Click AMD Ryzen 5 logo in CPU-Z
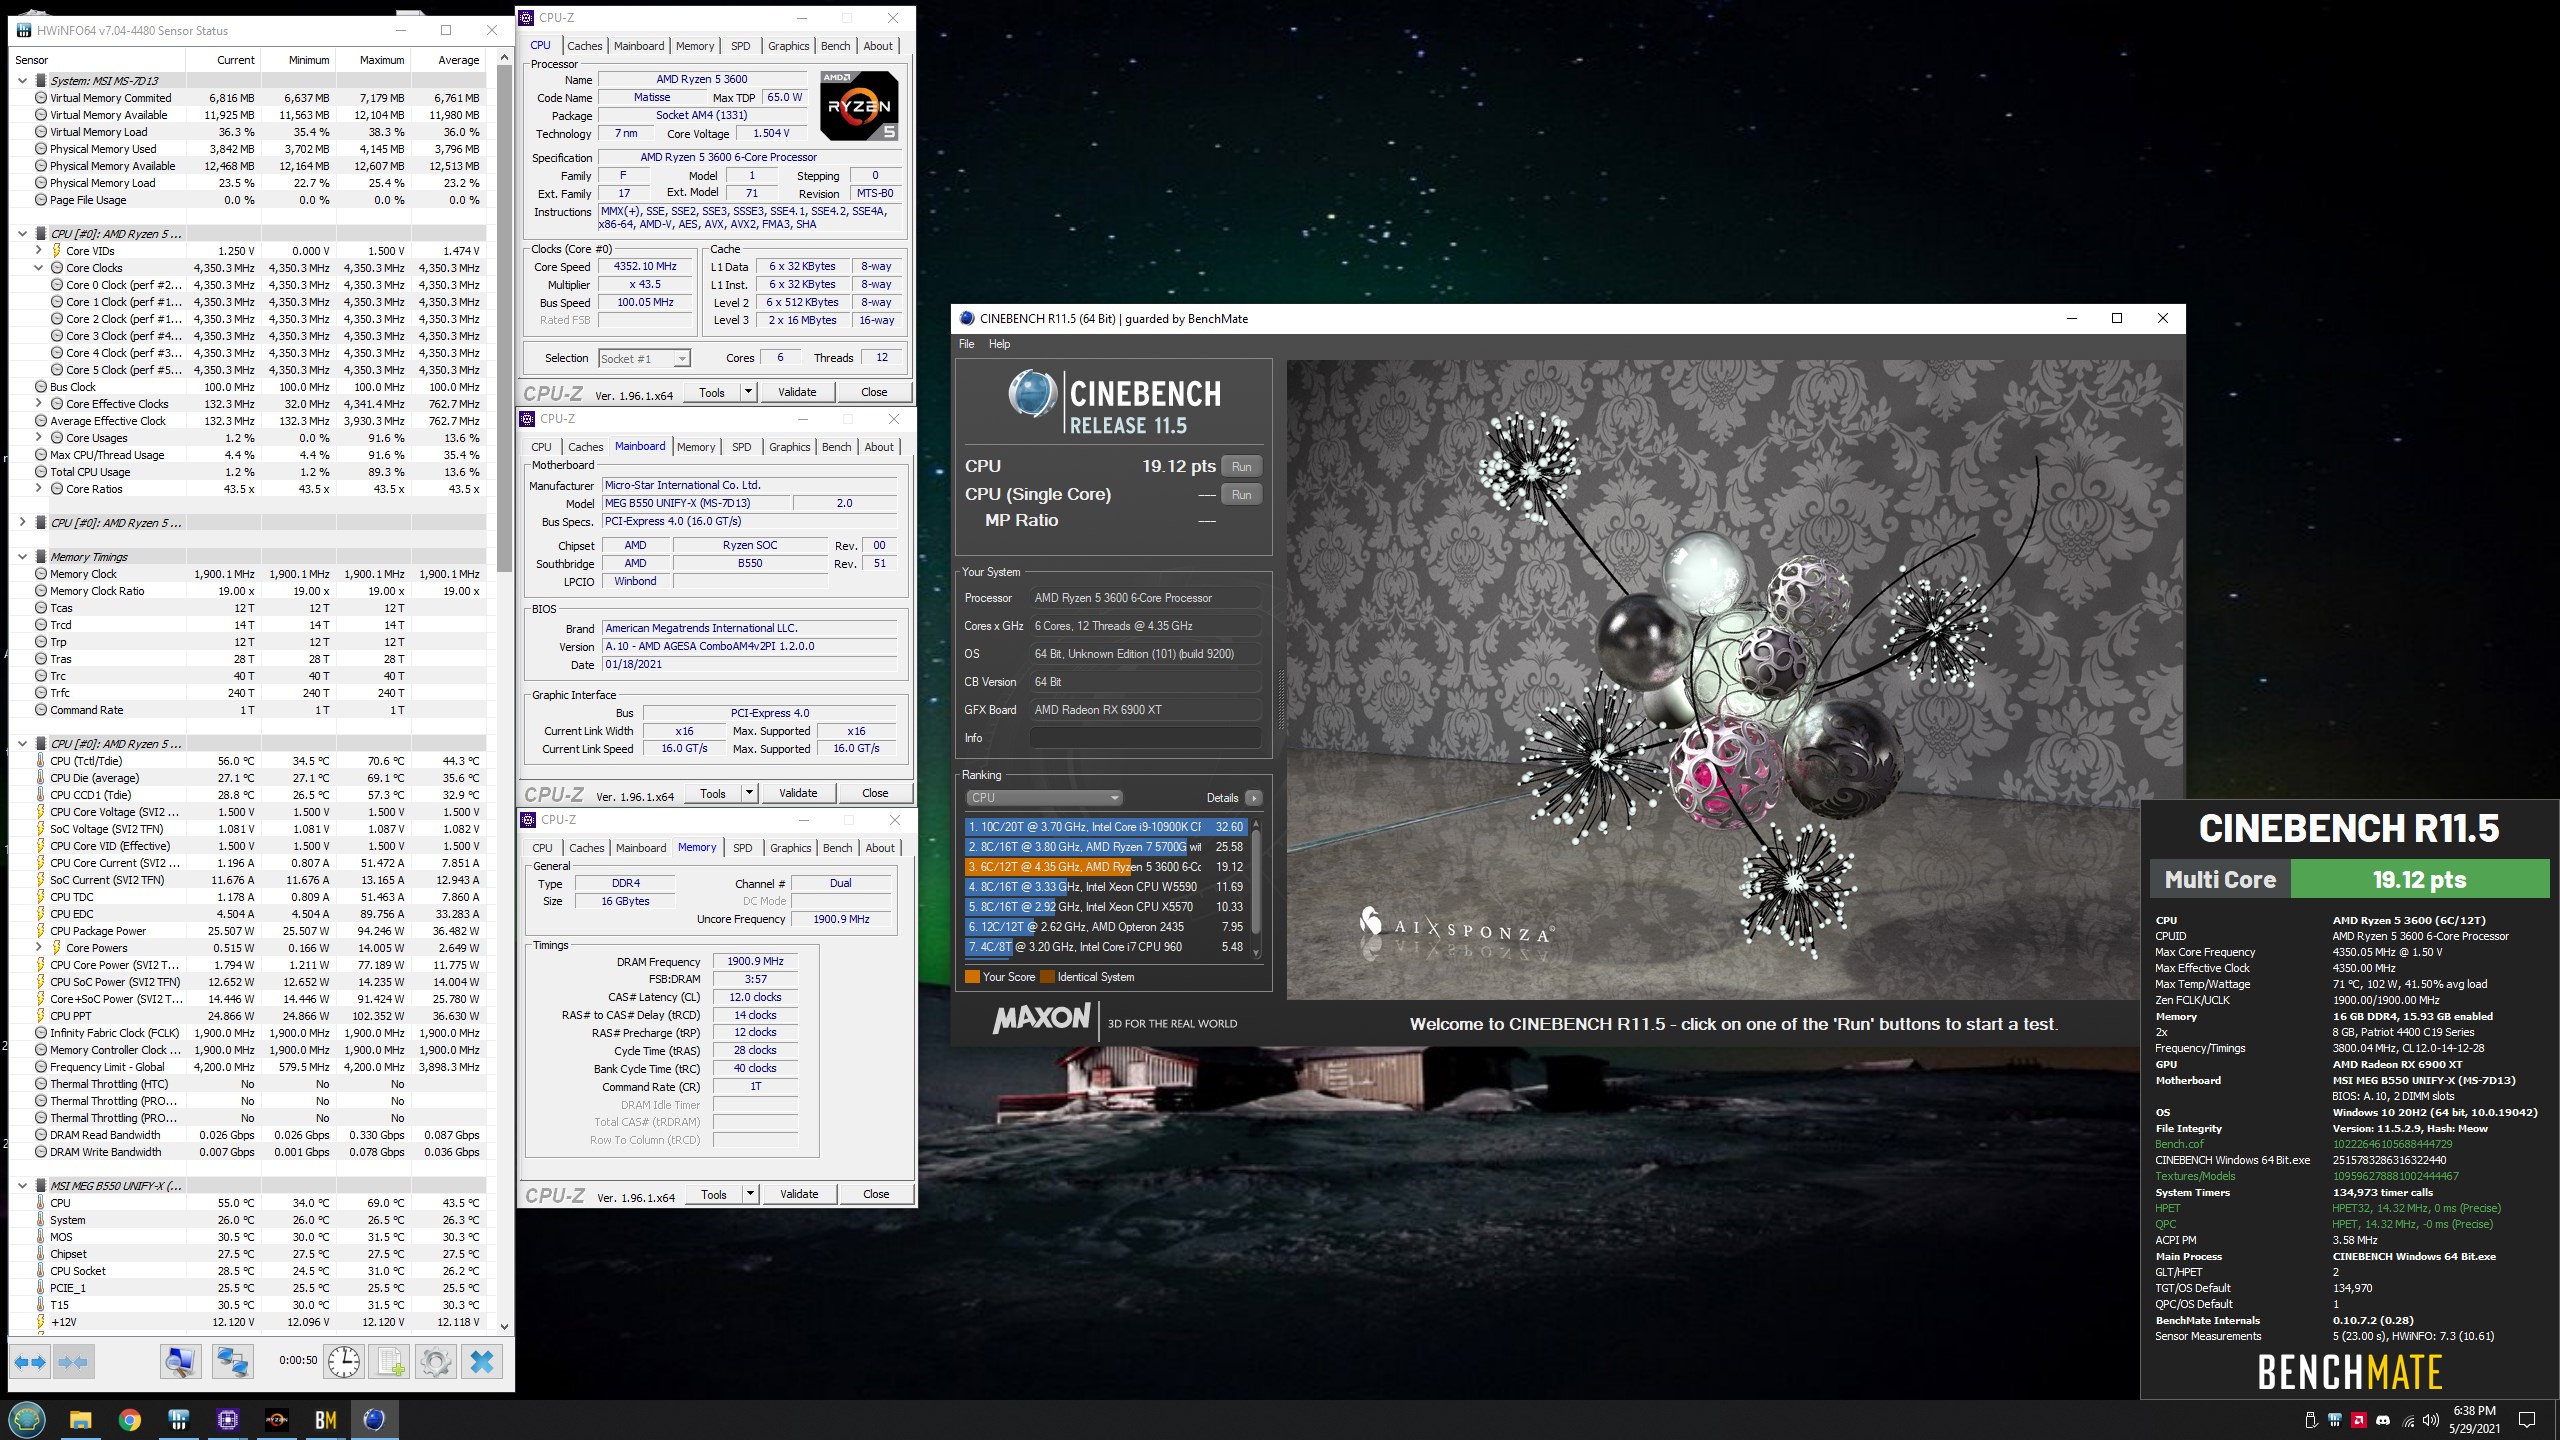The height and width of the screenshot is (1440, 2560). coord(859,105)
